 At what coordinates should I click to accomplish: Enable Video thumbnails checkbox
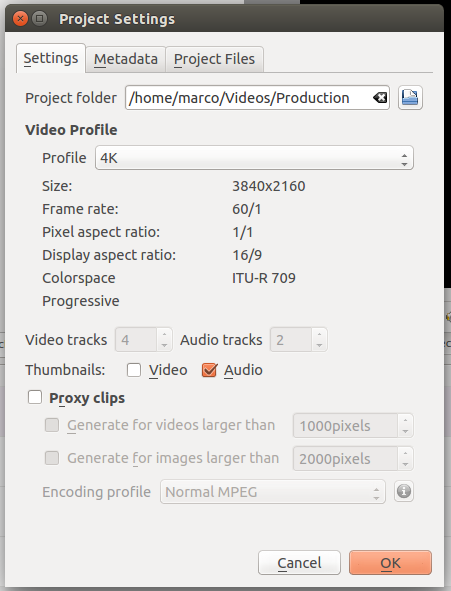134,370
